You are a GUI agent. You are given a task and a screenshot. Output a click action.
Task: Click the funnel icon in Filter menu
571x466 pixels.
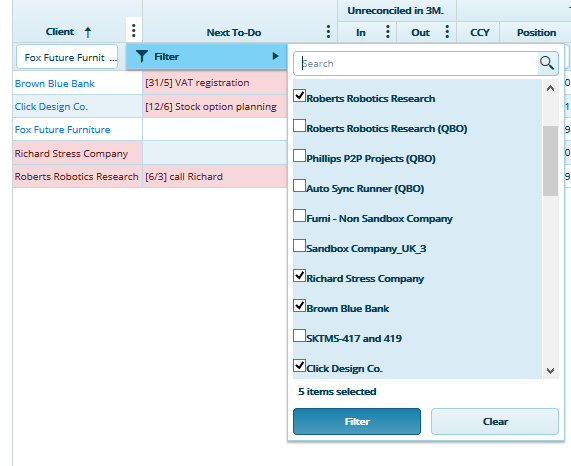tap(142, 56)
